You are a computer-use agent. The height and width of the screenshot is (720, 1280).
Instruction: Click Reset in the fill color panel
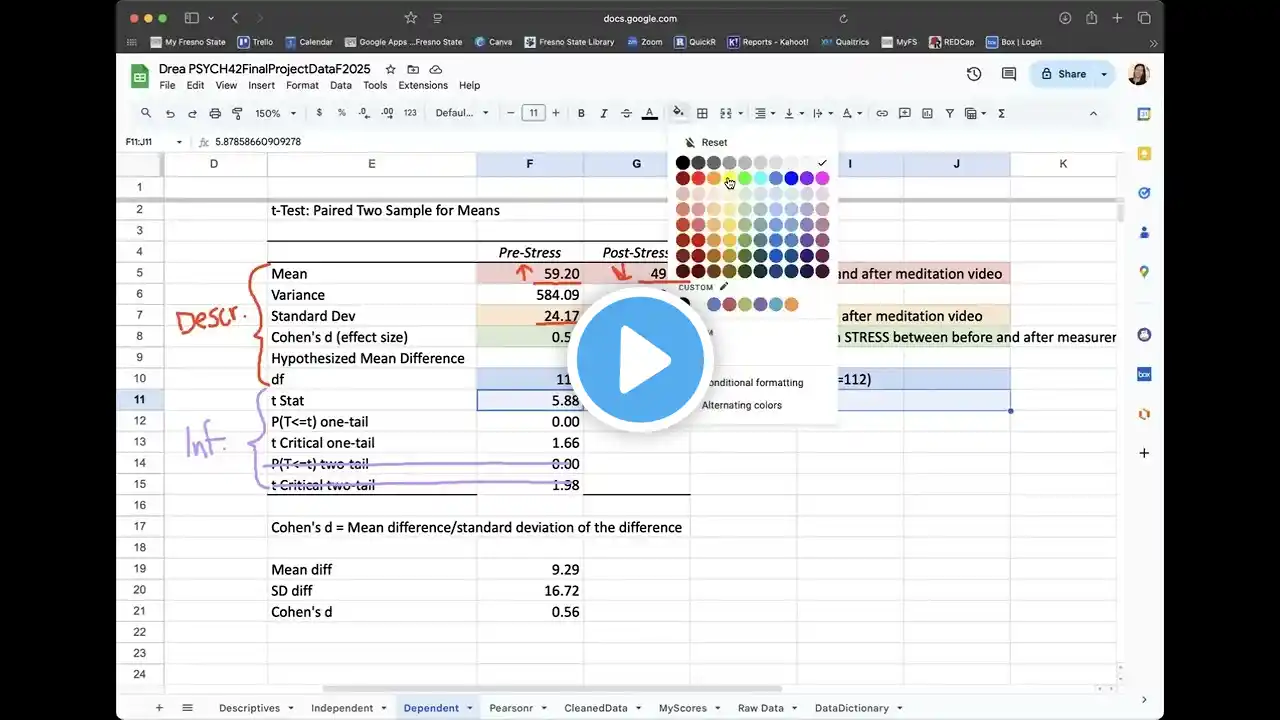tap(714, 142)
